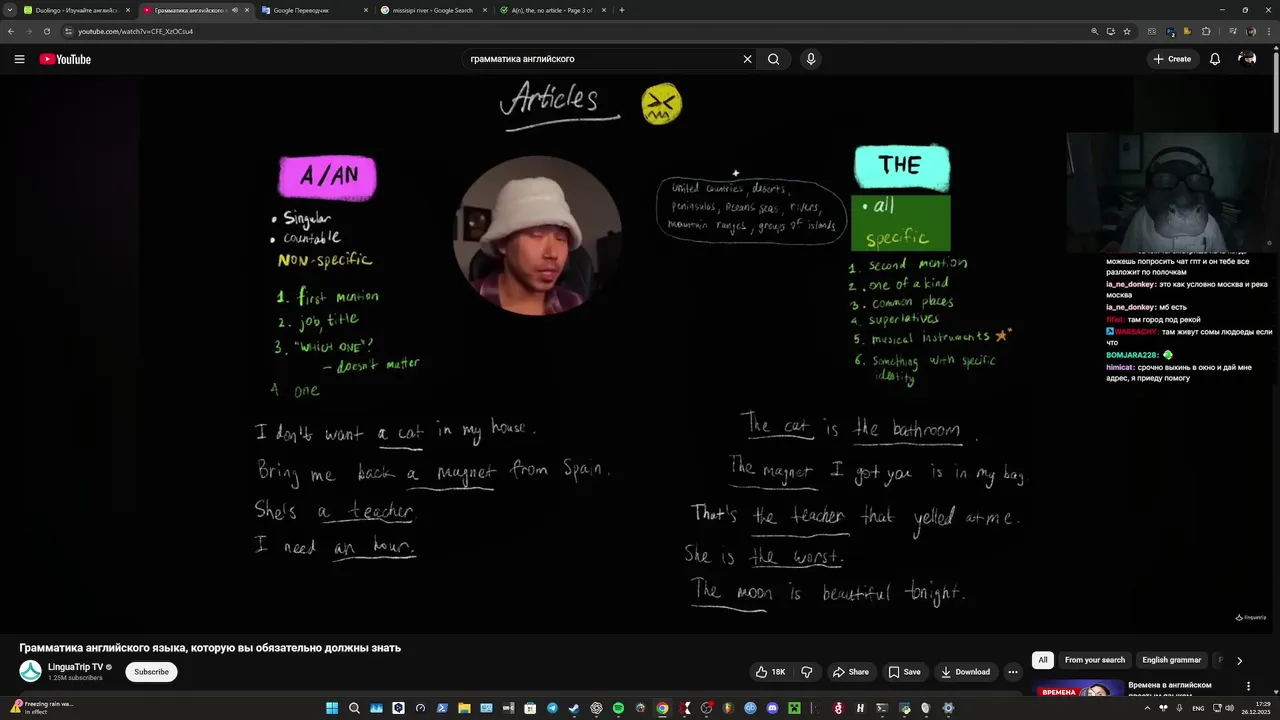Mute the YouTube tab via speaker icon
The image size is (1280, 720).
point(235,10)
